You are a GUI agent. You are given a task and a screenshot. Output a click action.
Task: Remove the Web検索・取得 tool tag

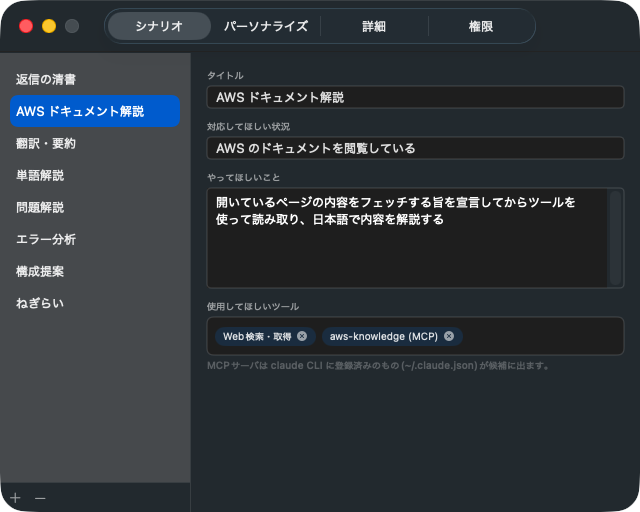[302, 336]
